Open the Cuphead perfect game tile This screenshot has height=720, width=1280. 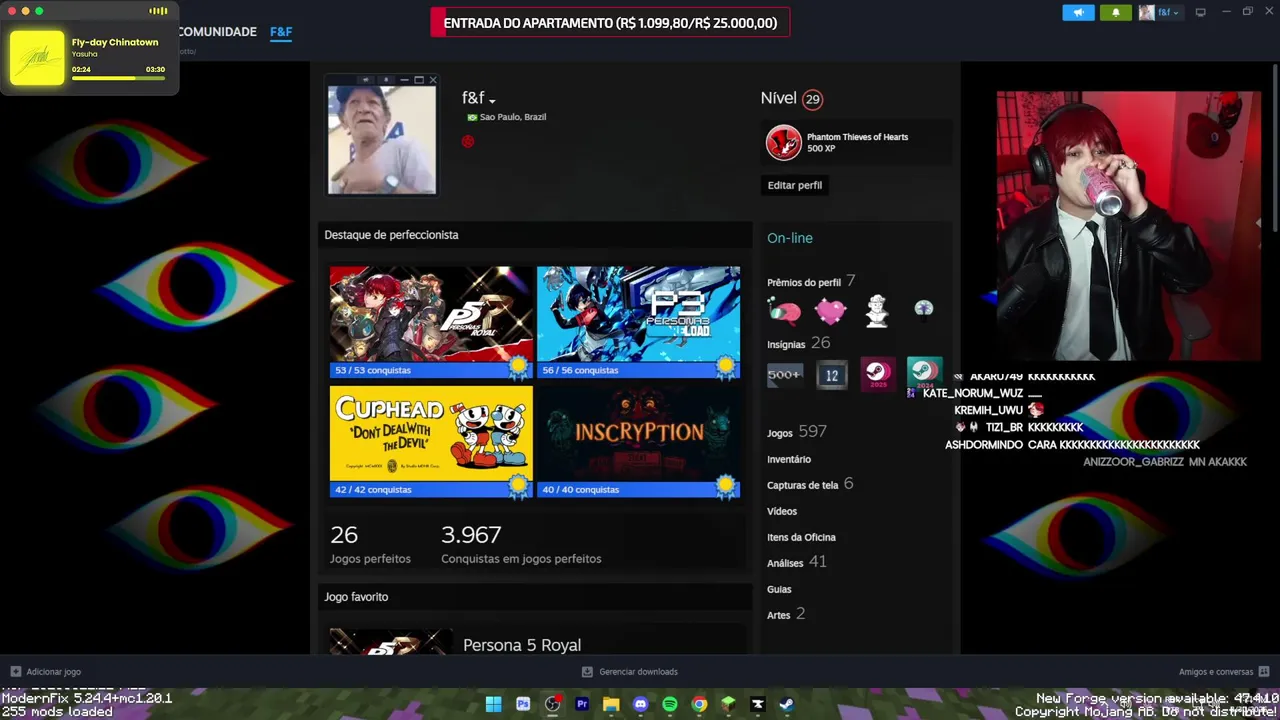tap(431, 442)
